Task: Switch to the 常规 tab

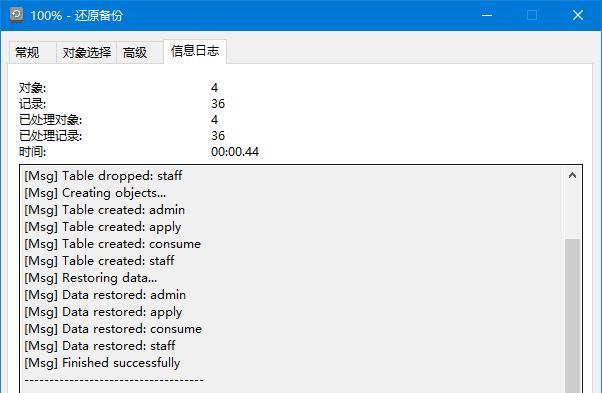Action: coord(33,52)
